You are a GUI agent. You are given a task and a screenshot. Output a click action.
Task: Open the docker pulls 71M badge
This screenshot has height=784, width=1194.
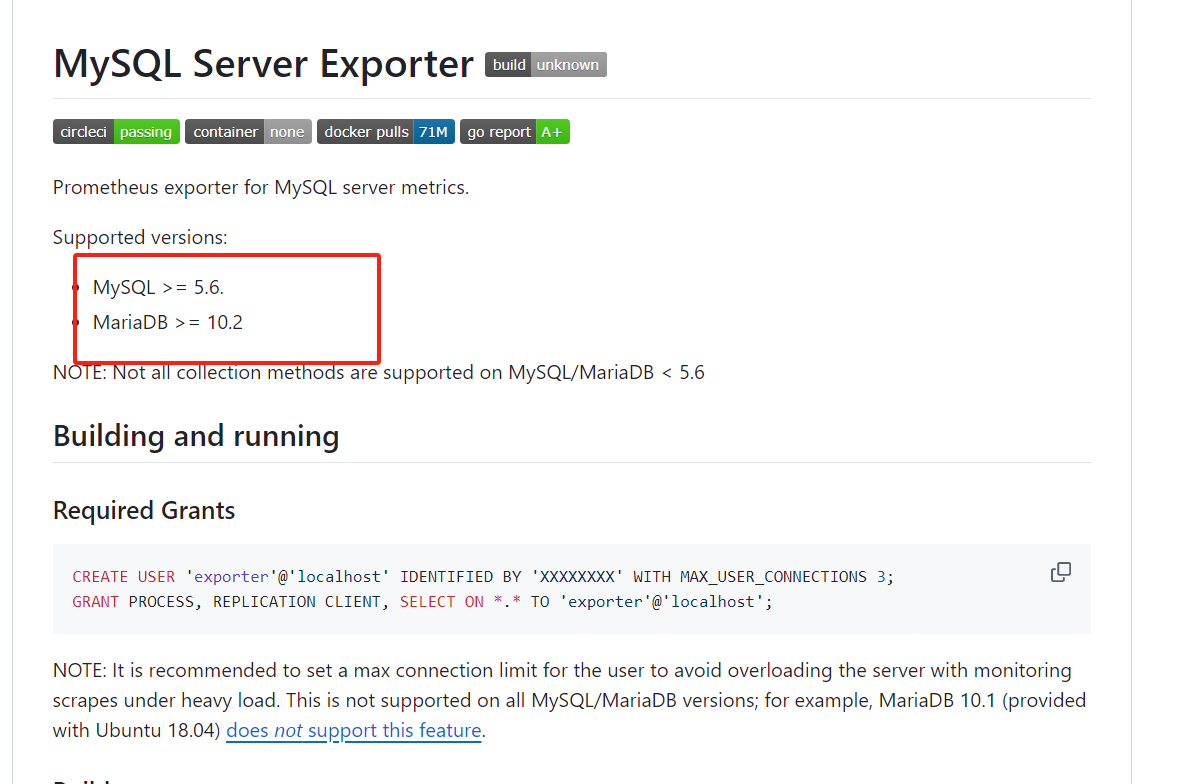[385, 132]
